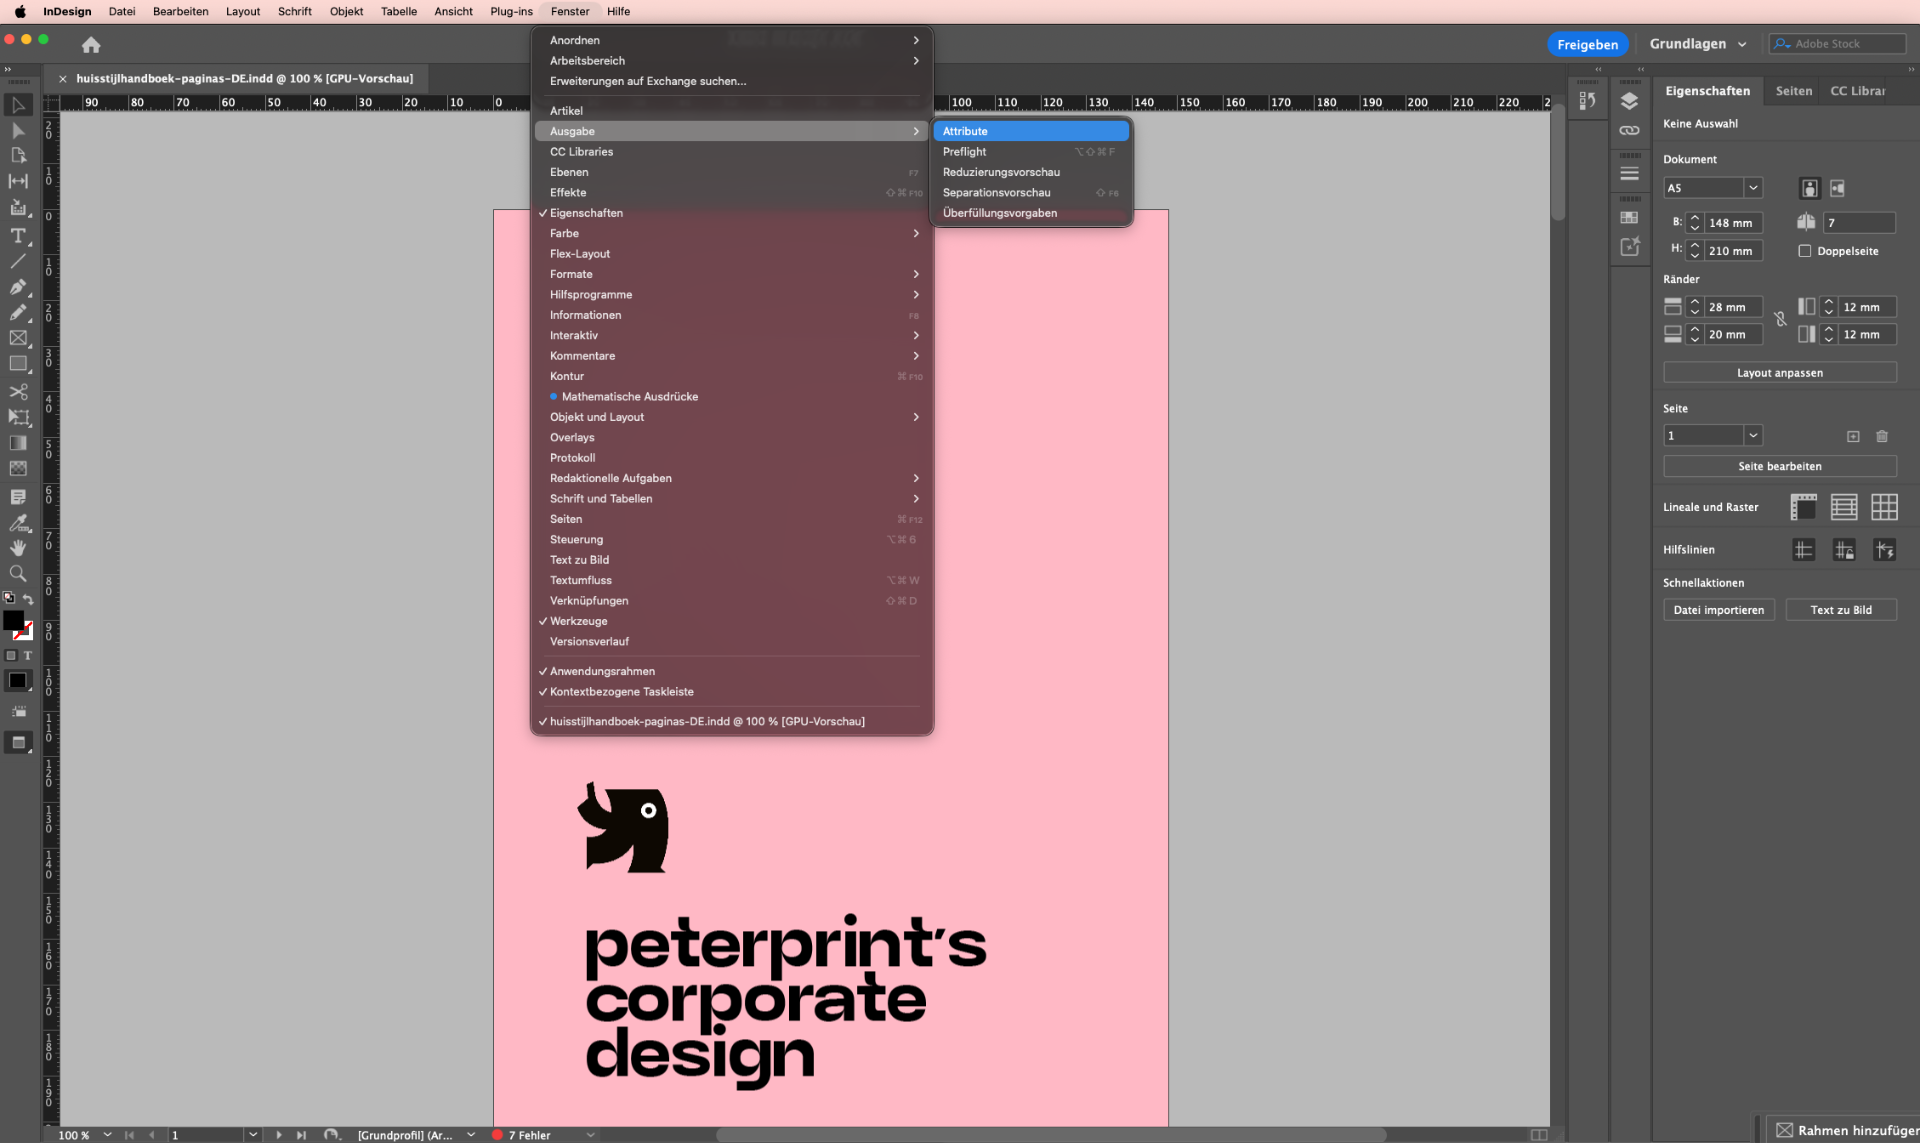The image size is (1920, 1143).
Task: Open the Ebenen menu item
Action: click(x=732, y=172)
